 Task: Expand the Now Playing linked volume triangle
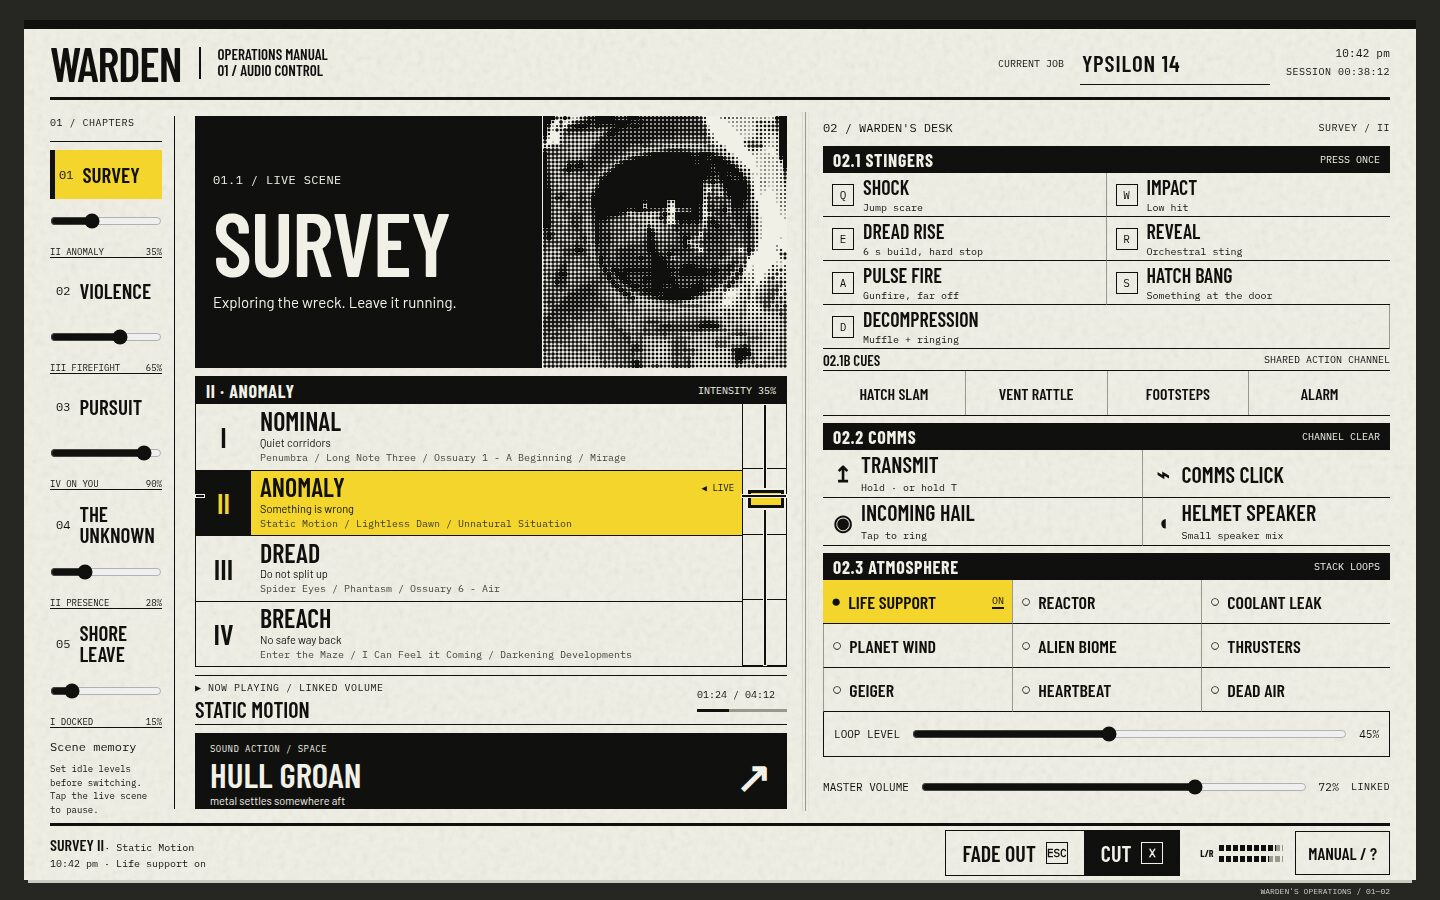coord(198,688)
